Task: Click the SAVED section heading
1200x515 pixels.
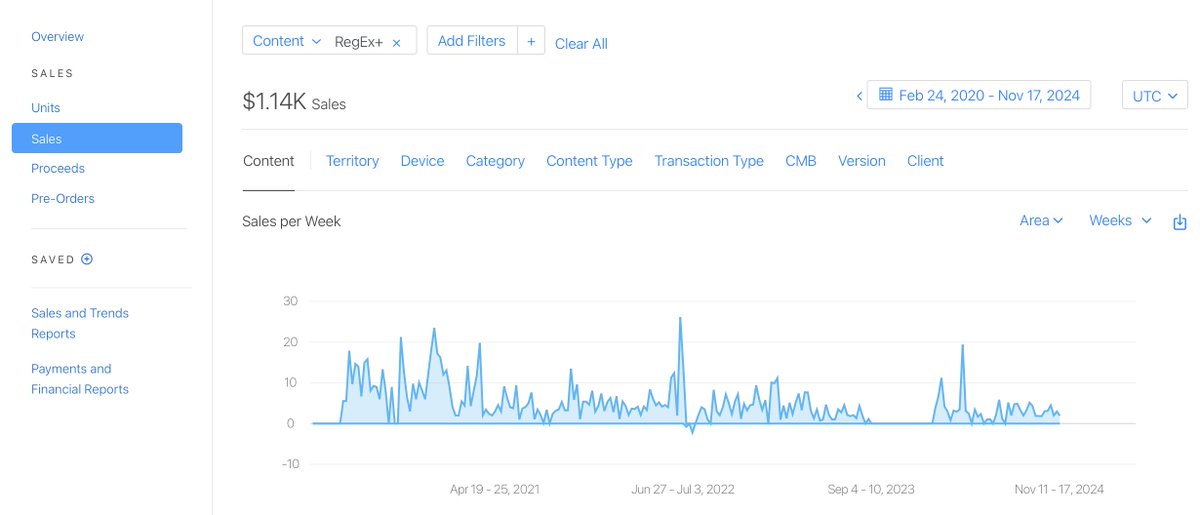Action: tap(53, 259)
